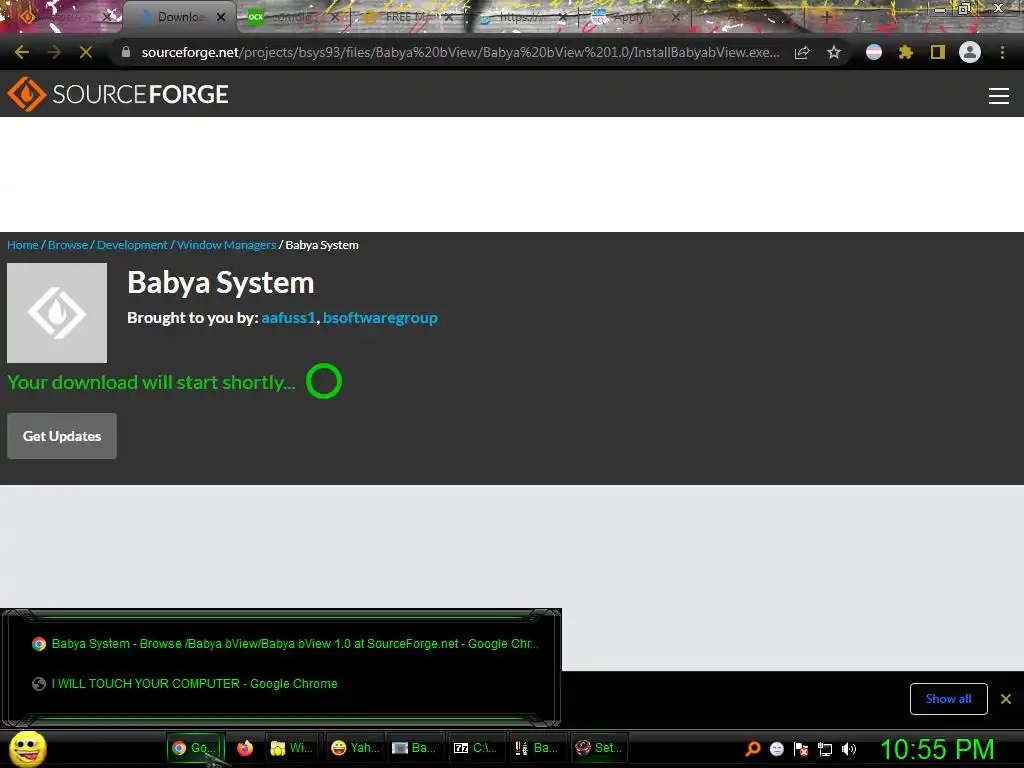Click the 10:55 PM clock
The image size is (1024, 768).
(937, 749)
